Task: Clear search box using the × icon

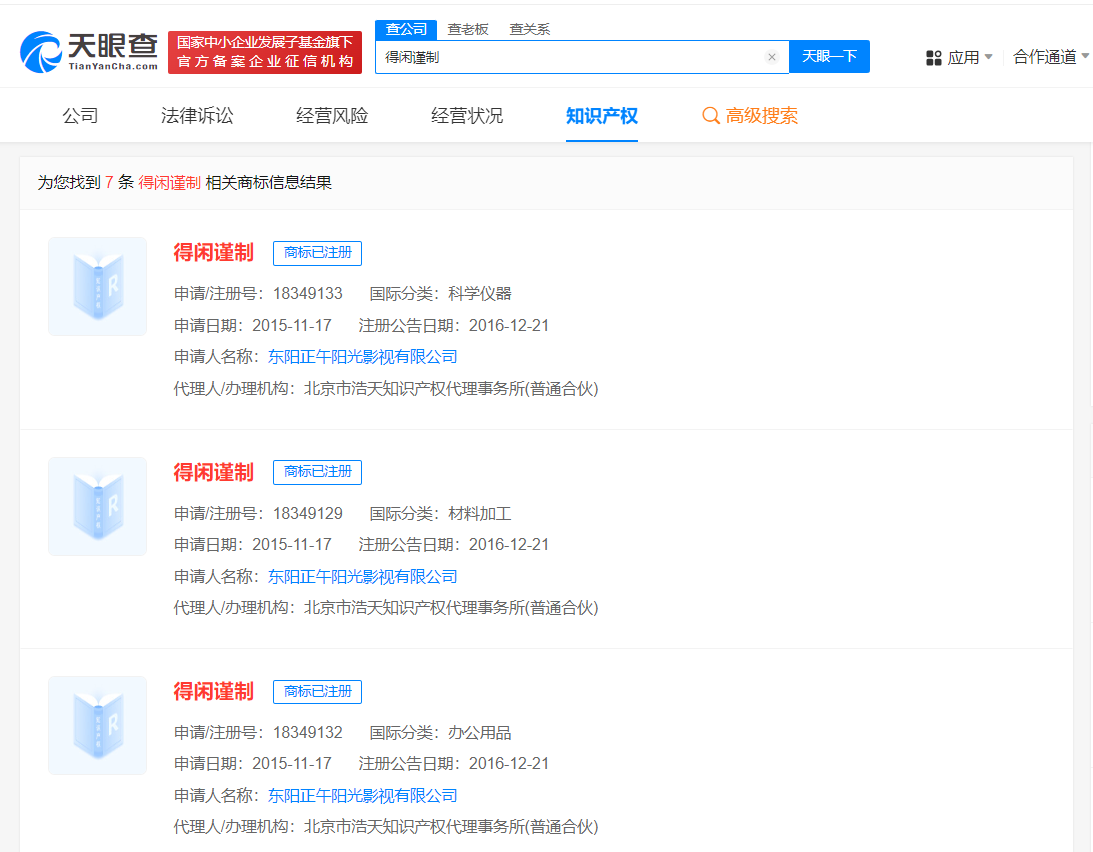Action: click(772, 57)
